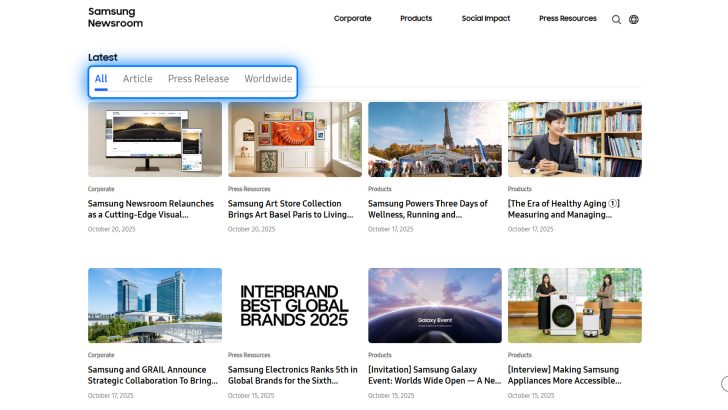Click October 15, 2025 date under Global Brands
Image resolution: width=728 pixels, height=410 pixels.
(251, 396)
